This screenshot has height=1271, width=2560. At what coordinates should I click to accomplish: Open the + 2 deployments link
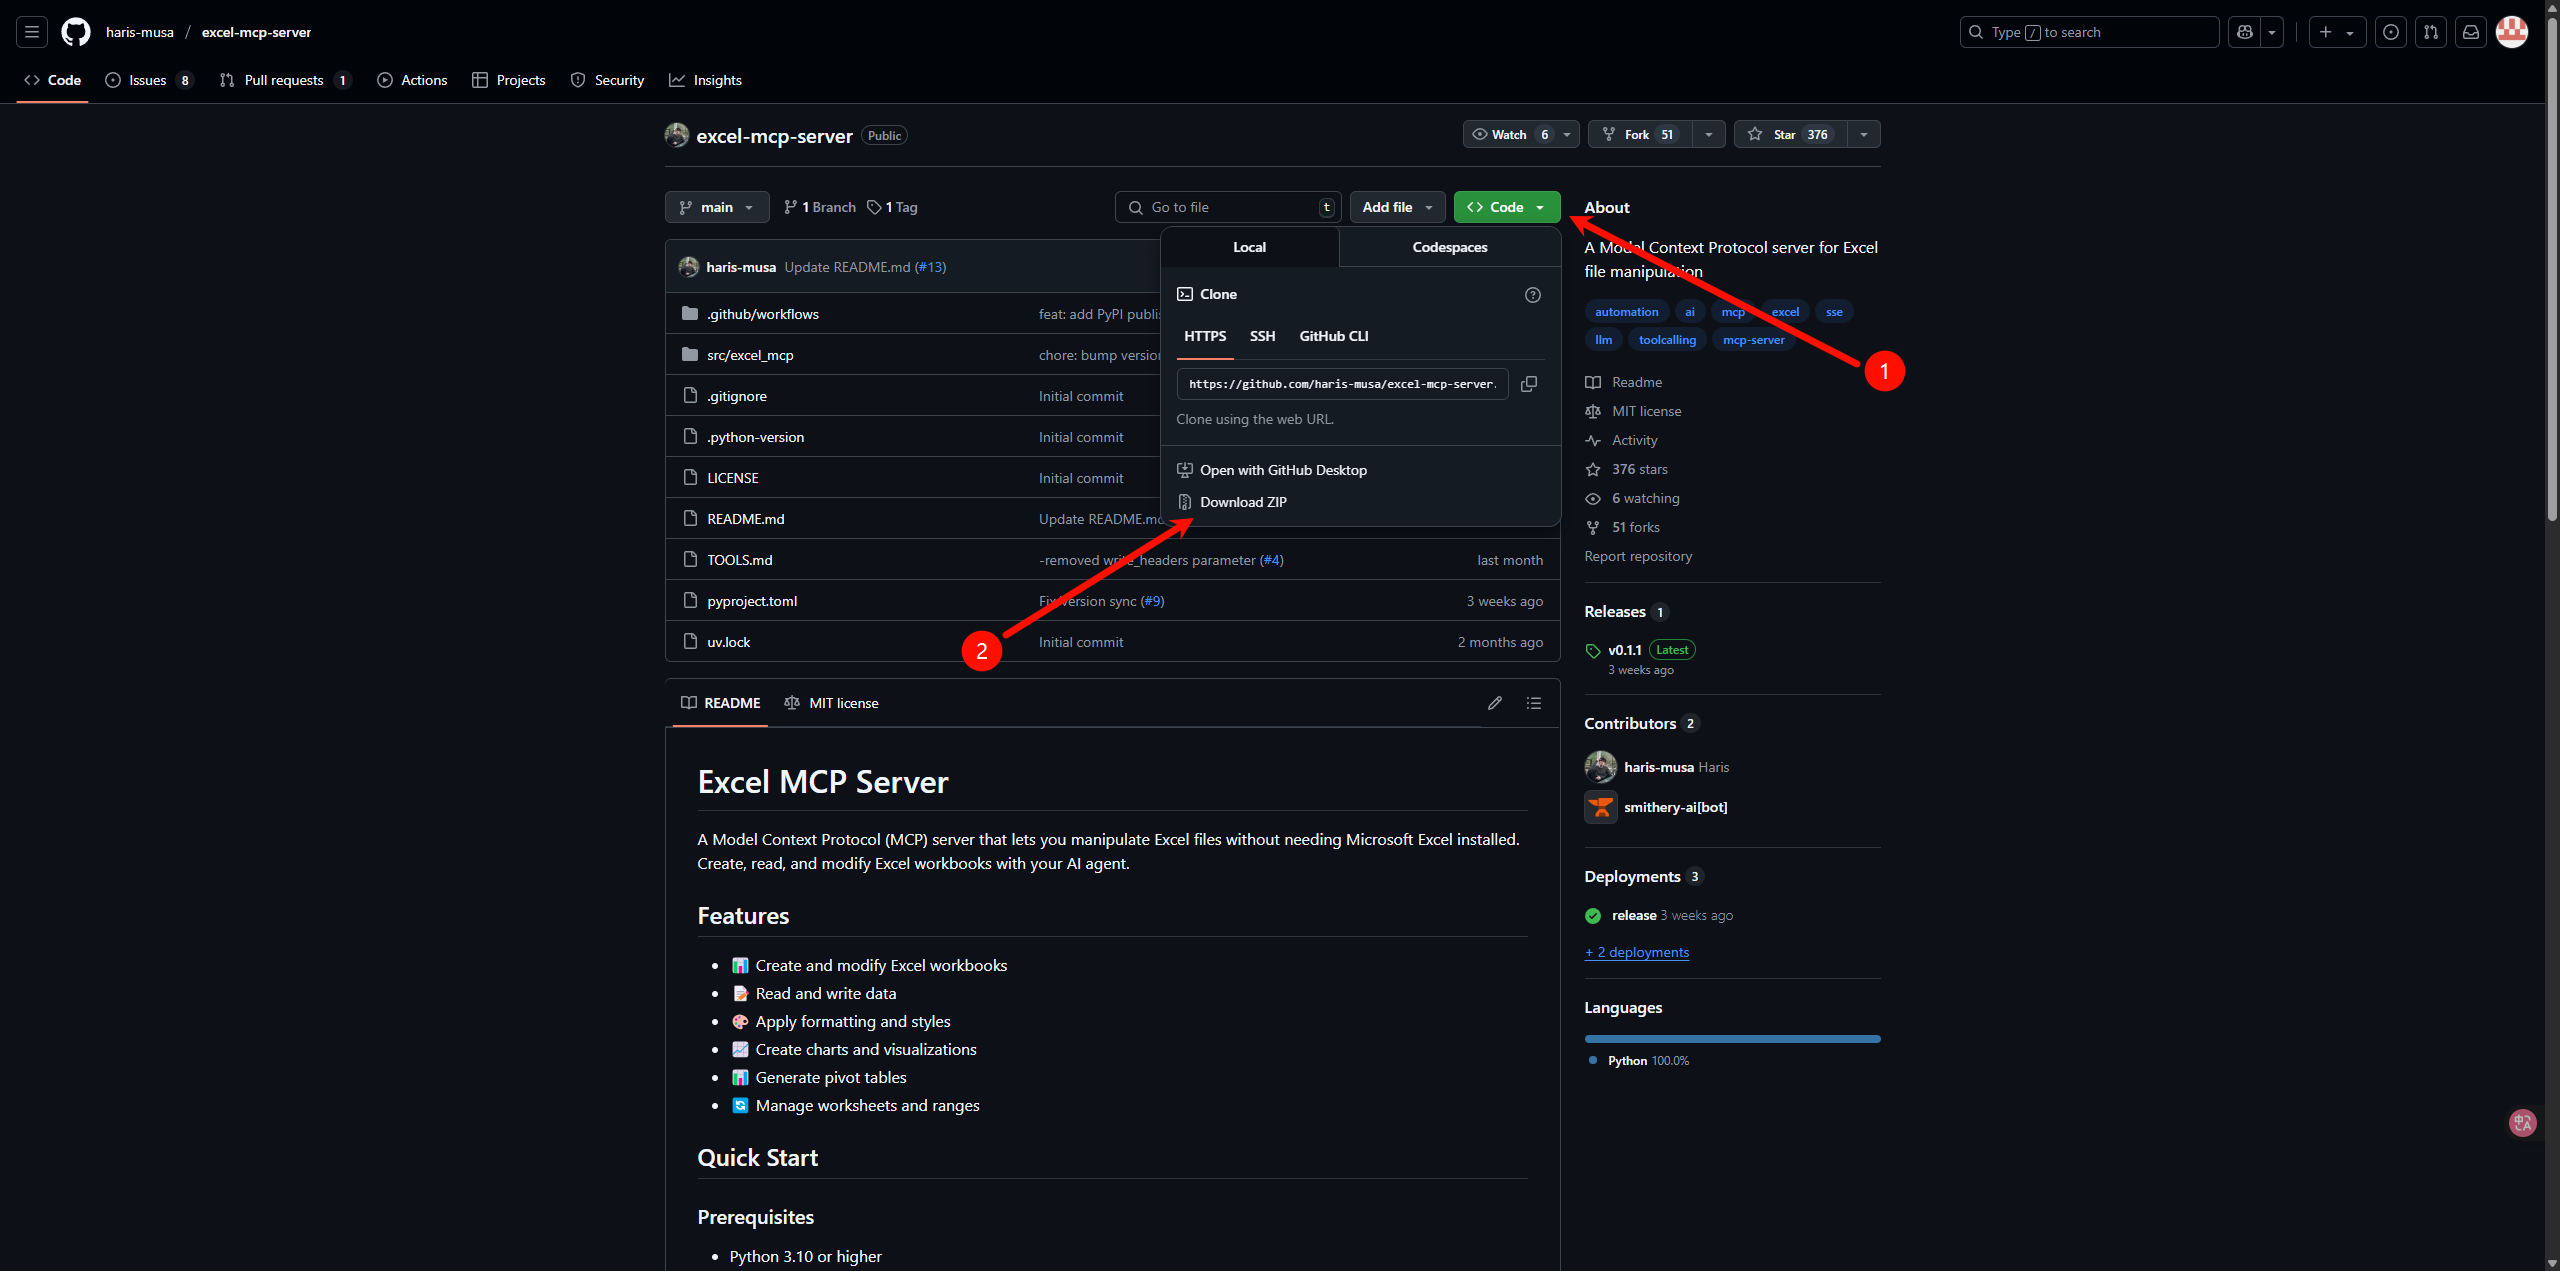[1637, 952]
